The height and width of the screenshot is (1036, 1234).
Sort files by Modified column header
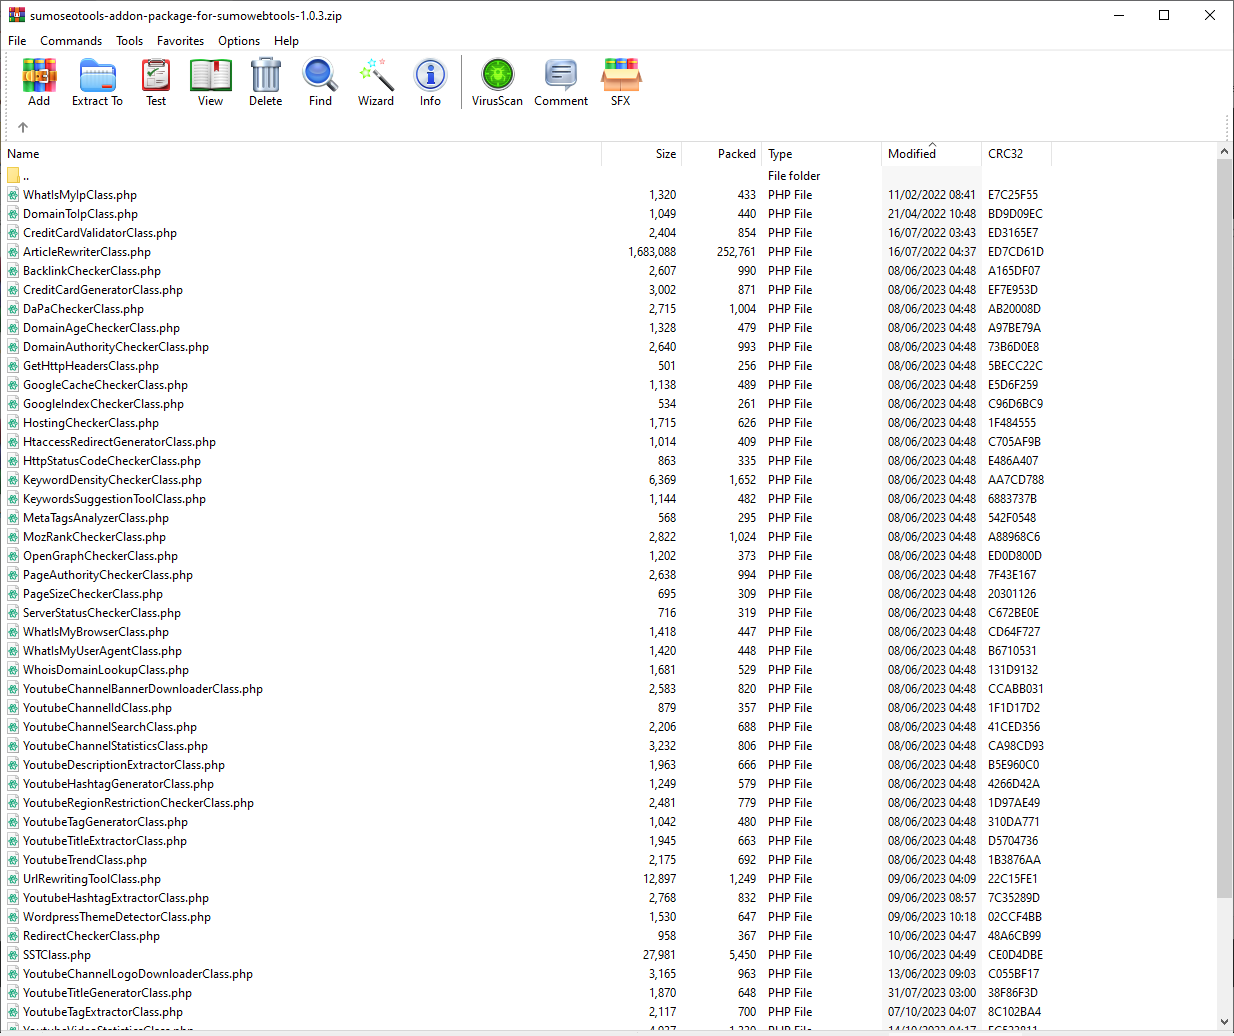coord(912,154)
